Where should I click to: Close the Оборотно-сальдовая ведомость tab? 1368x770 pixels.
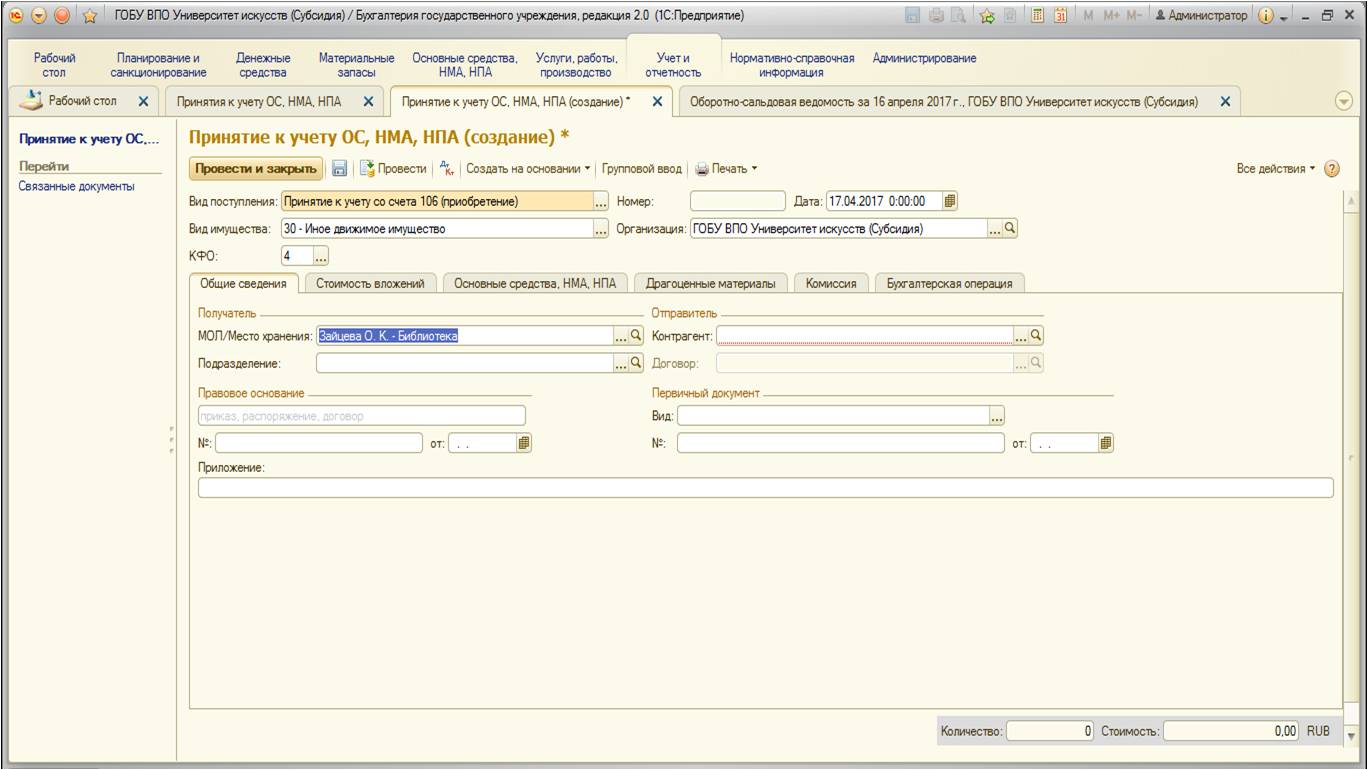(x=1225, y=101)
